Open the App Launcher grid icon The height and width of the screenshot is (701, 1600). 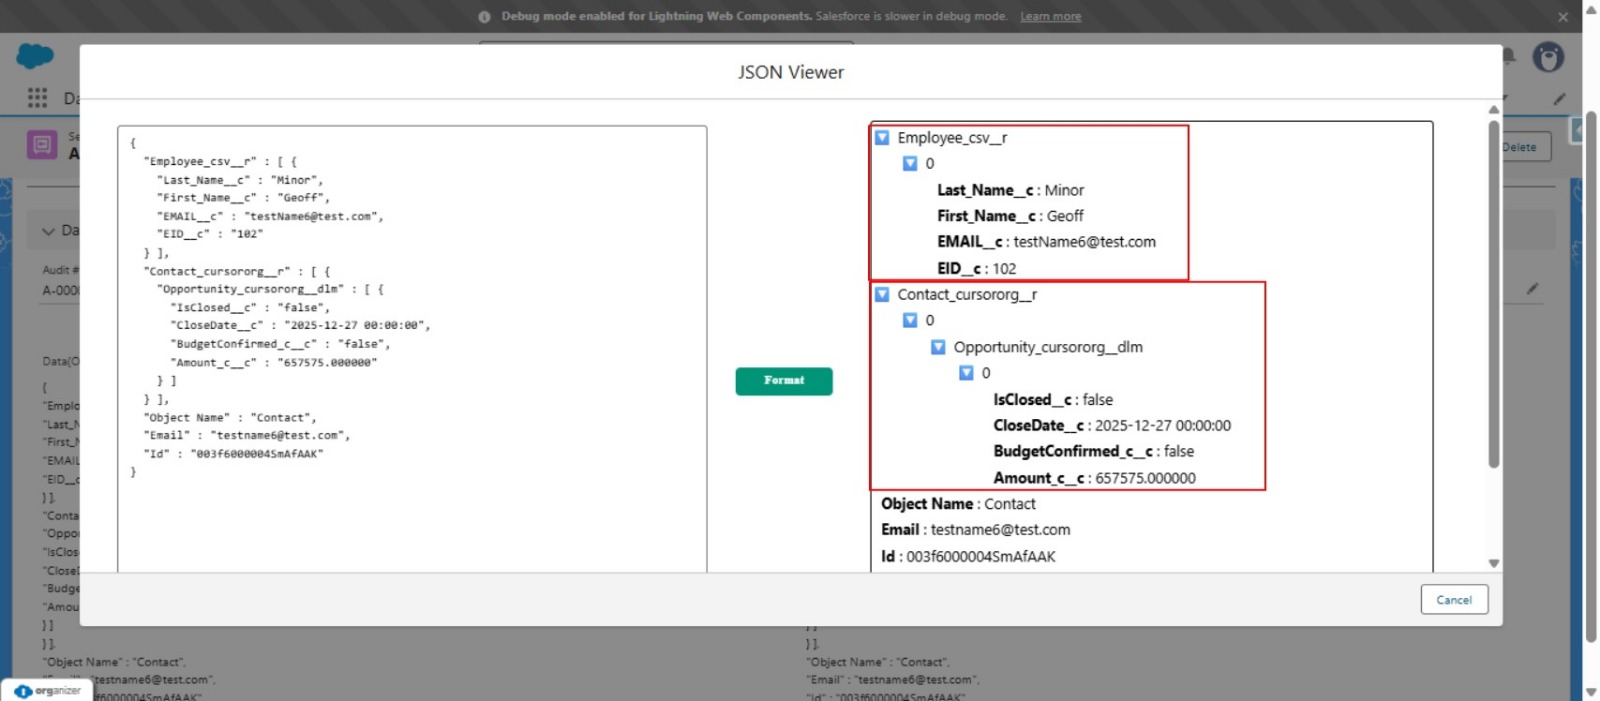pos(37,97)
